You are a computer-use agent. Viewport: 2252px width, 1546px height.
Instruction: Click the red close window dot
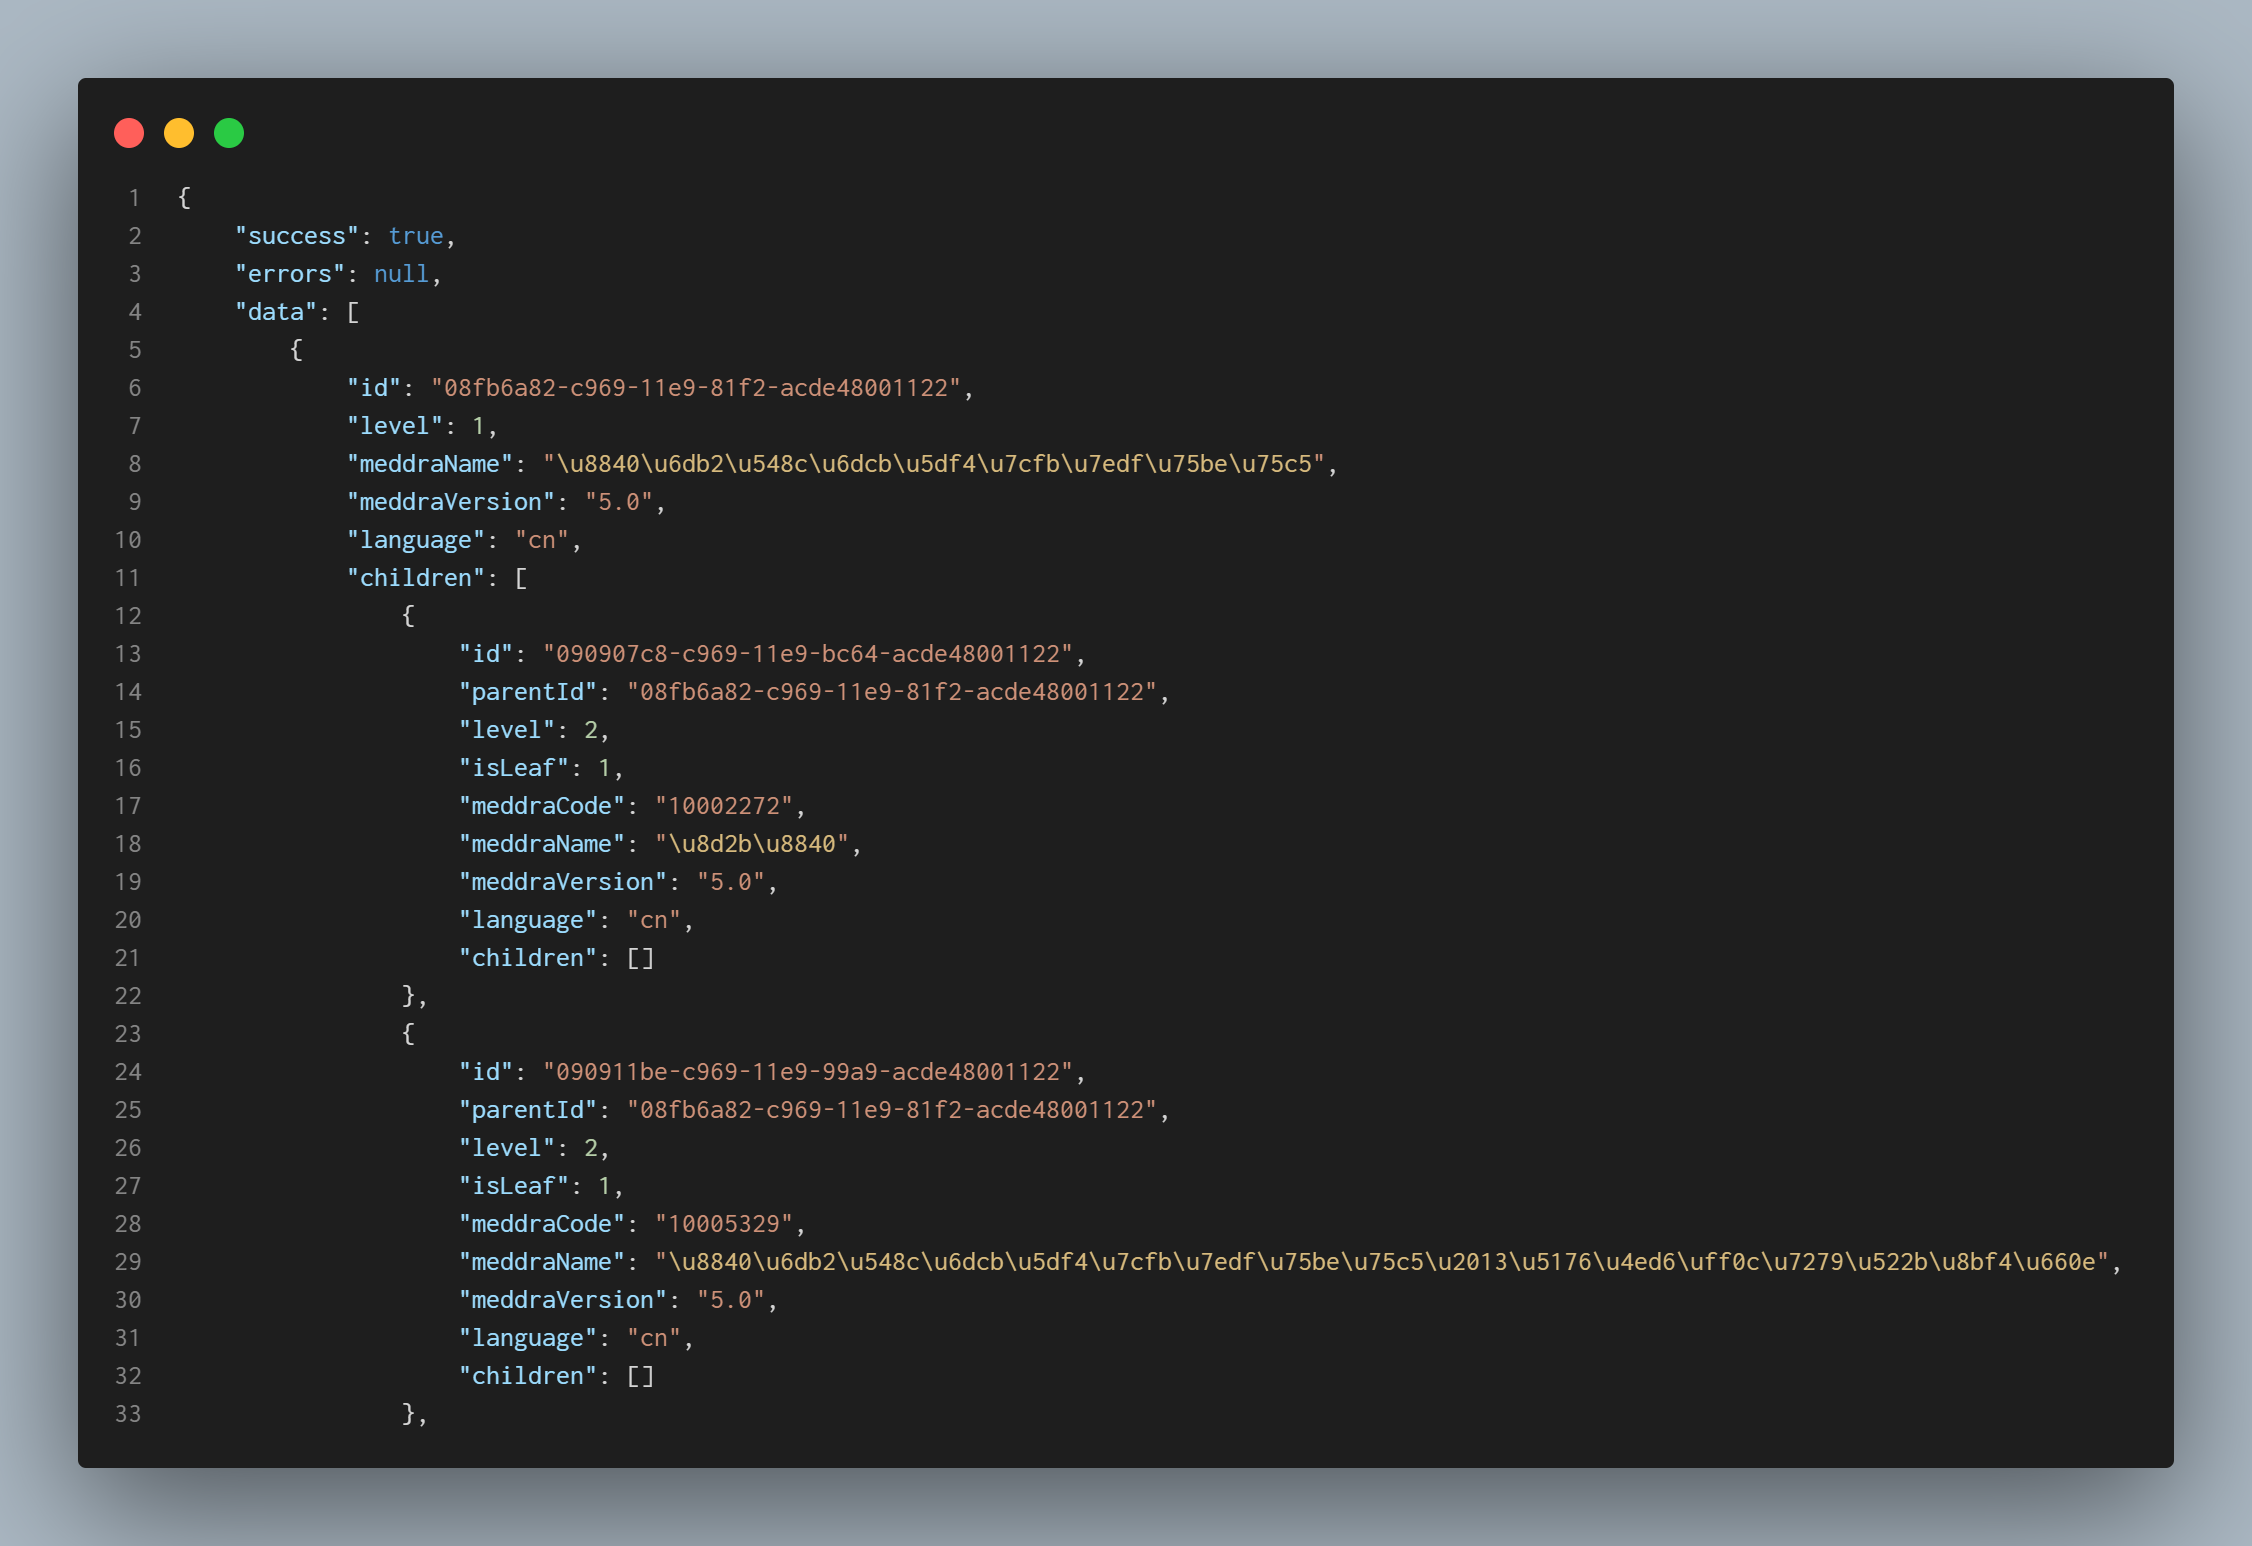[129, 133]
